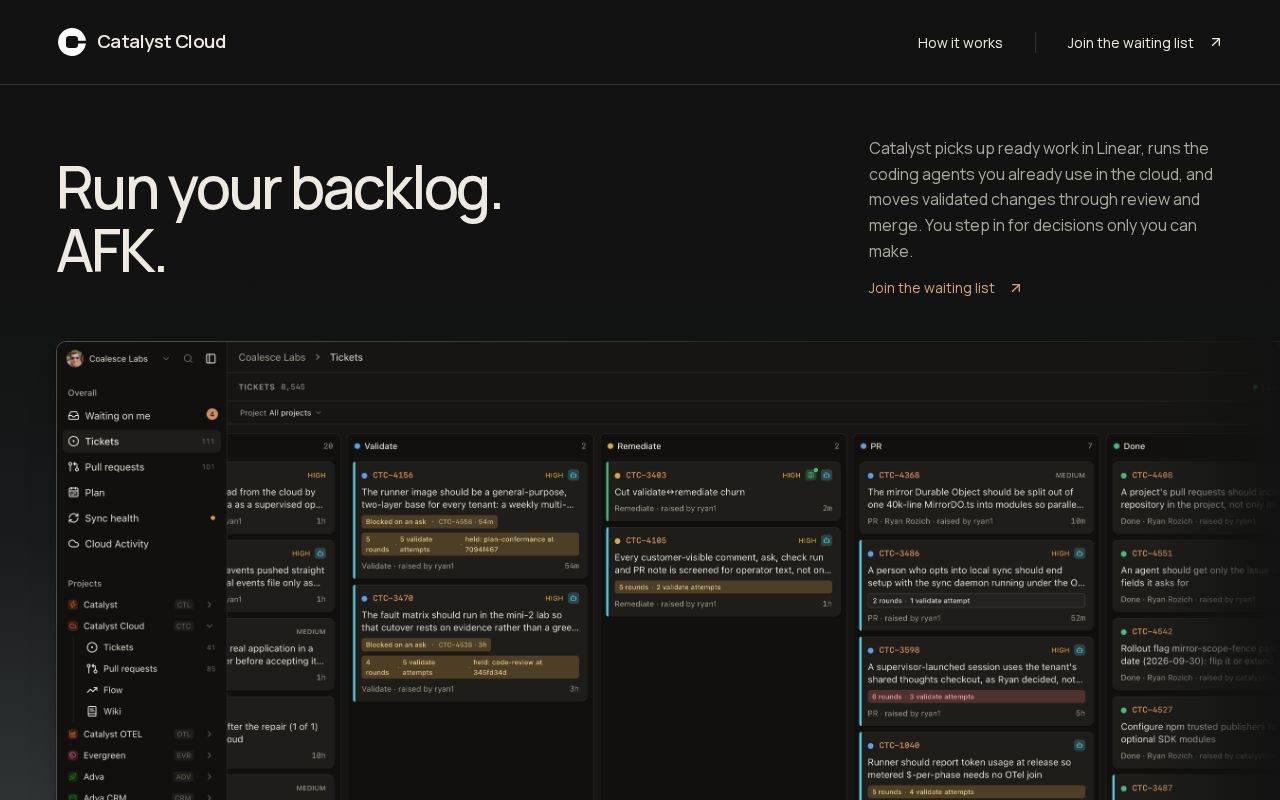
Task: Open the Project All projects filter dropdown
Action: click(x=281, y=412)
